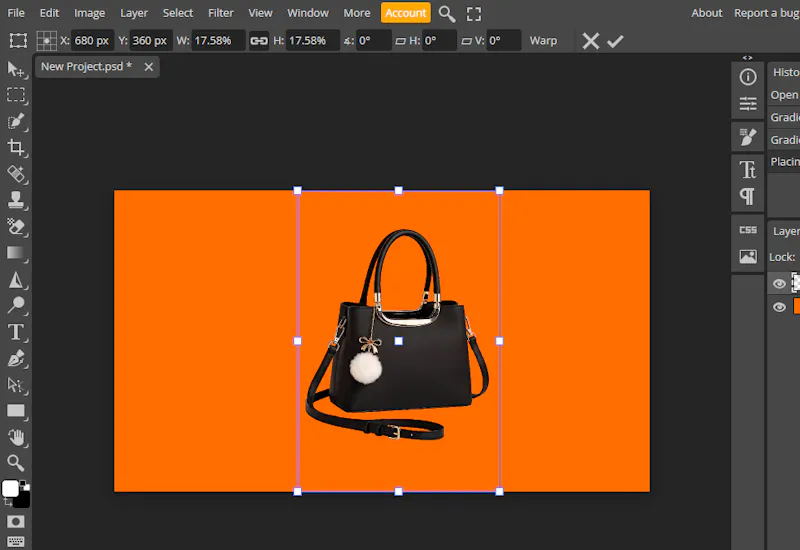
Task: Select the Type tool
Action: (16, 332)
